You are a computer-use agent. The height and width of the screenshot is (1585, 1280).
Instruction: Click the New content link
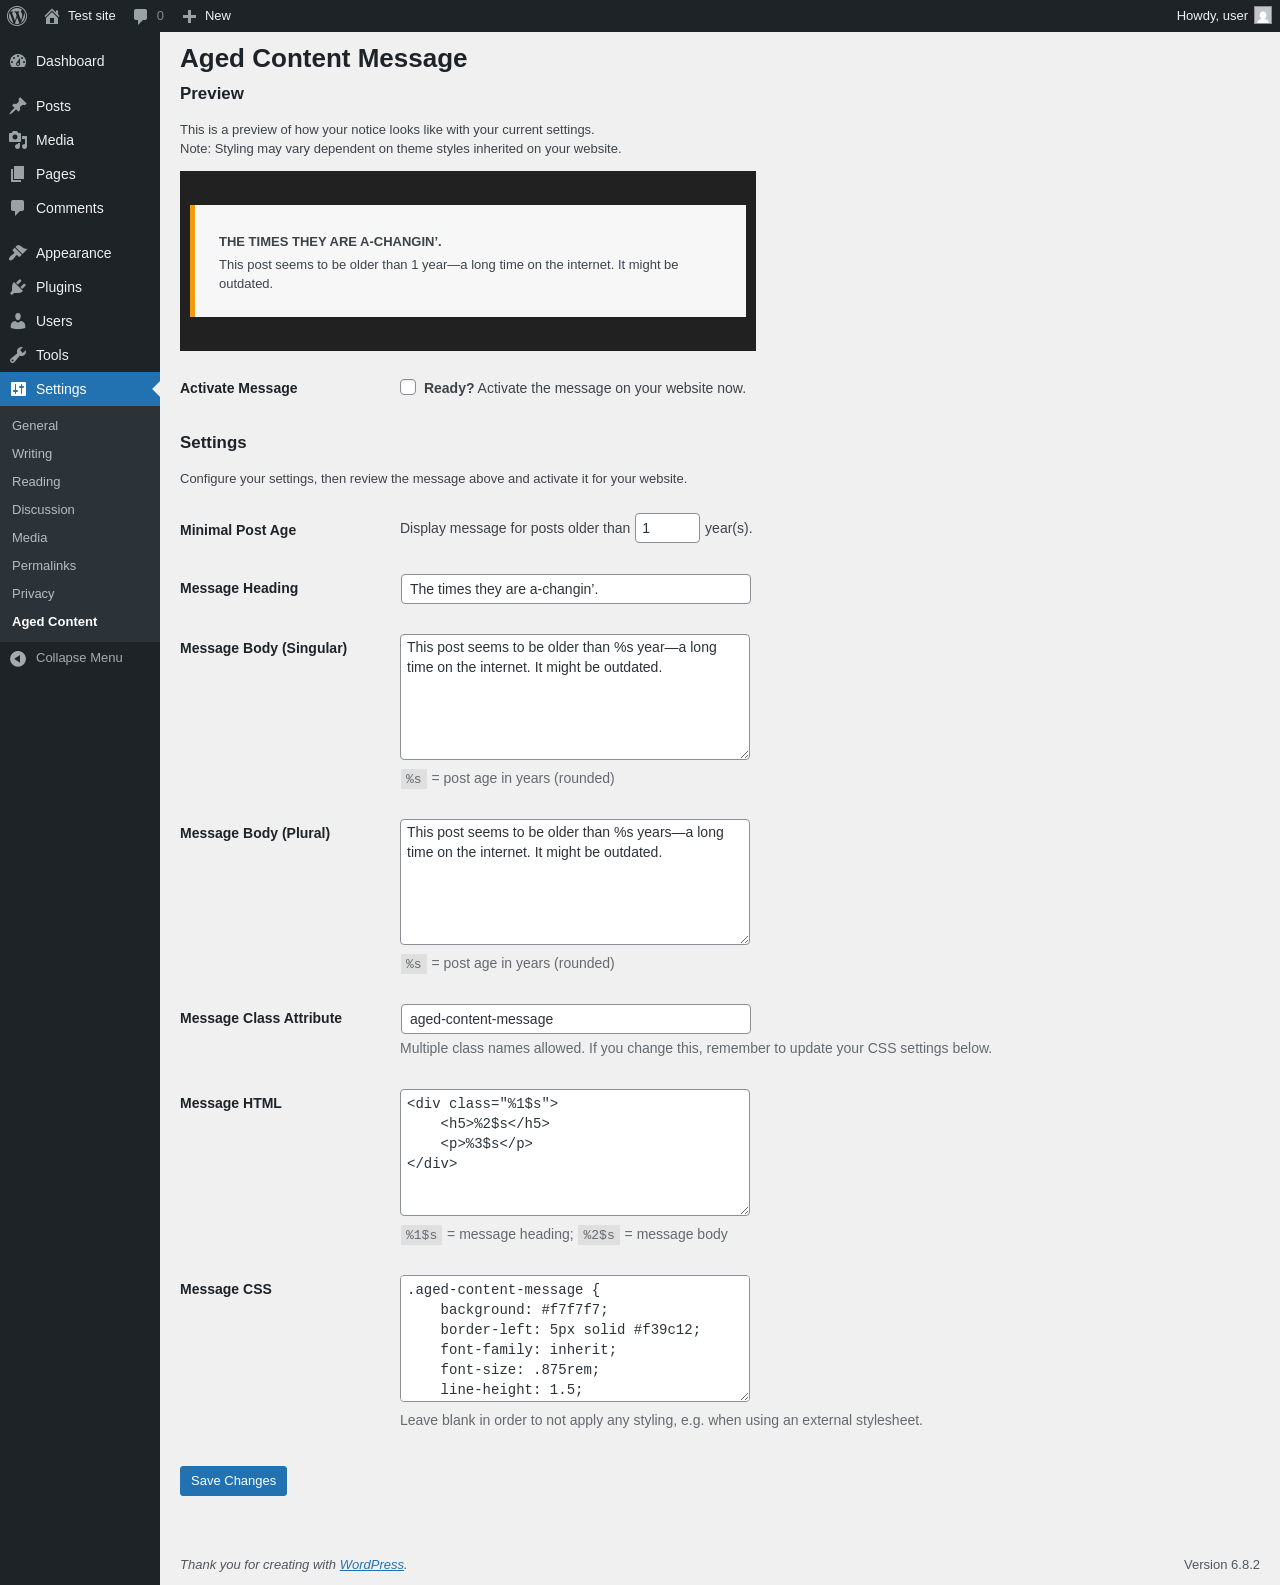[x=207, y=16]
